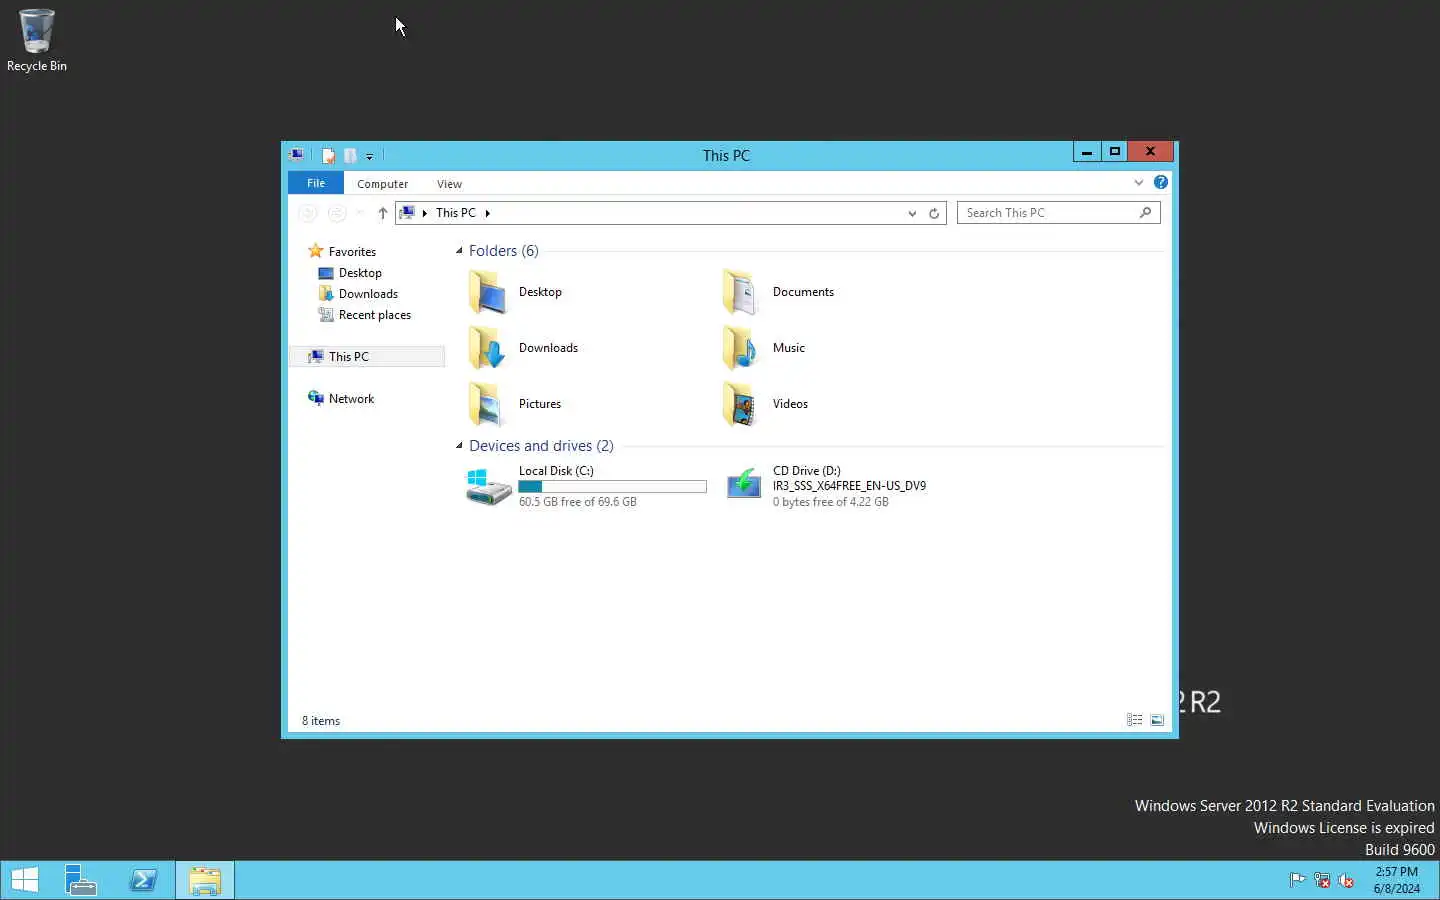Select the Downloads folder icon
The image size is (1440, 900).
coord(487,348)
